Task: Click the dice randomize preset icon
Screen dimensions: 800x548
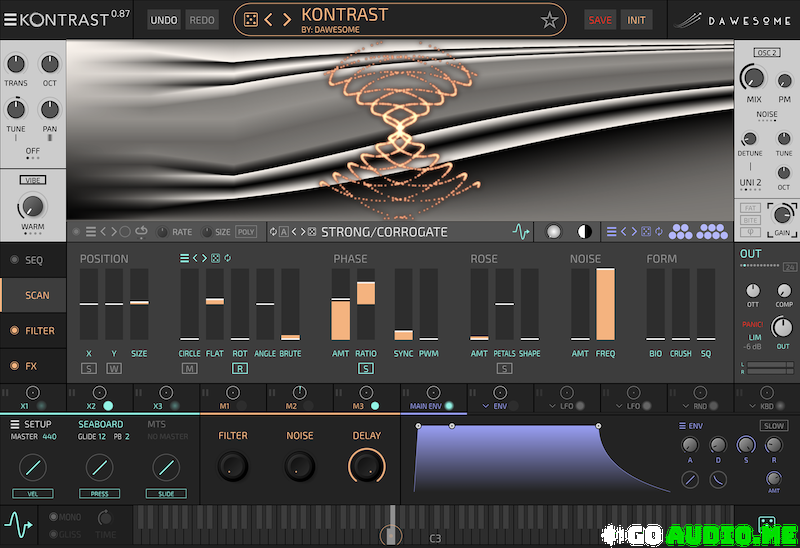Action: click(x=250, y=20)
